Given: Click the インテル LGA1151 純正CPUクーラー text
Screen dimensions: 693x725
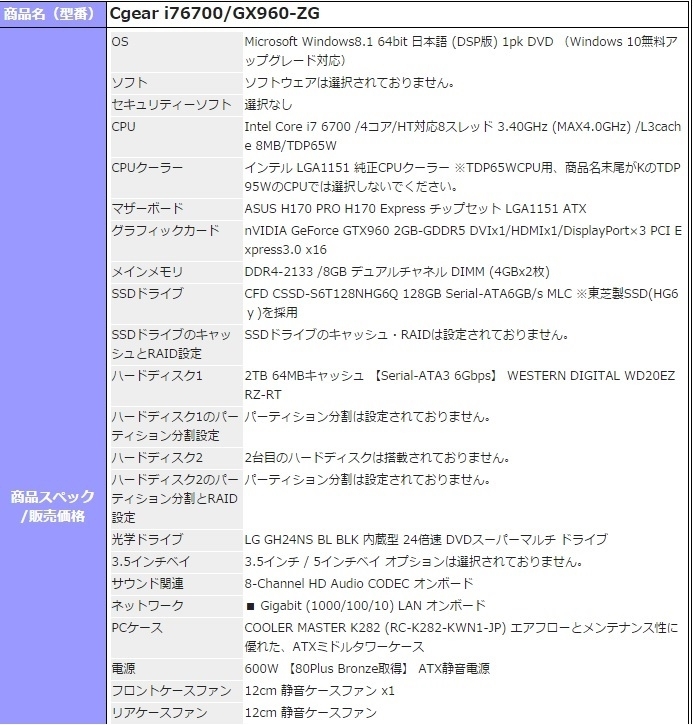Looking at the screenshot, I should [462, 177].
